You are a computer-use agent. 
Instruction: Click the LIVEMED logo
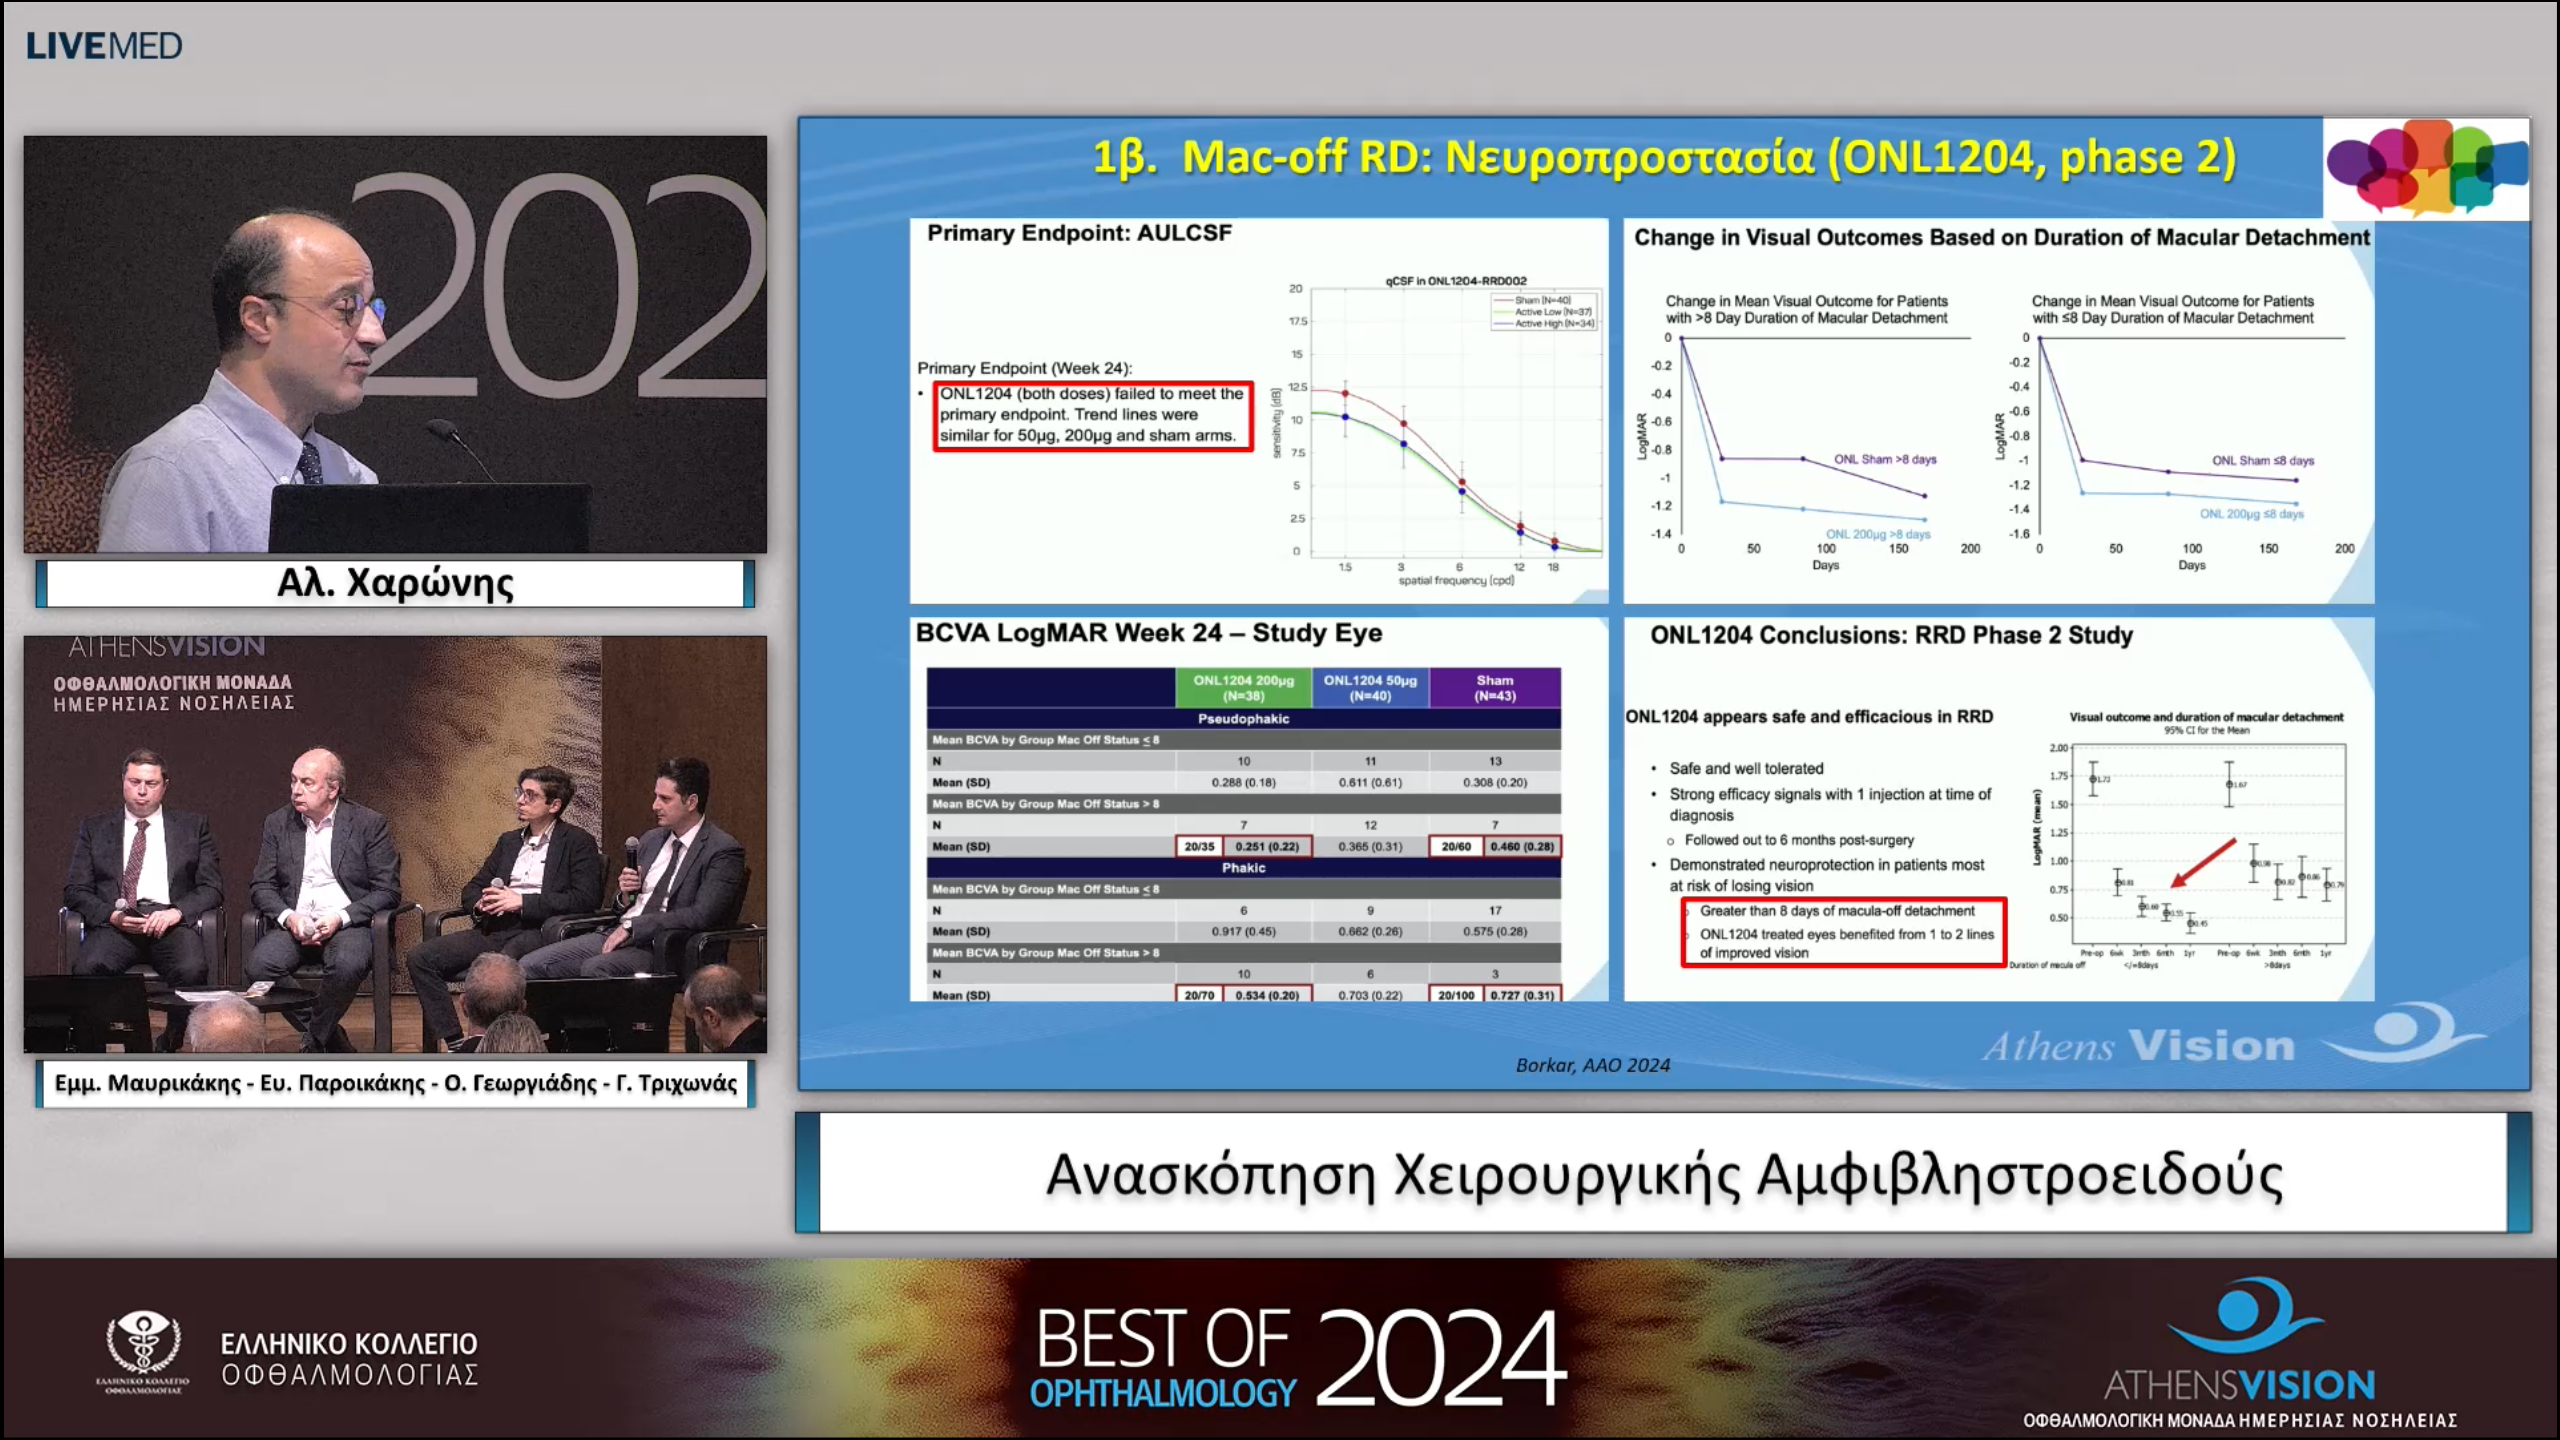pos(104,46)
